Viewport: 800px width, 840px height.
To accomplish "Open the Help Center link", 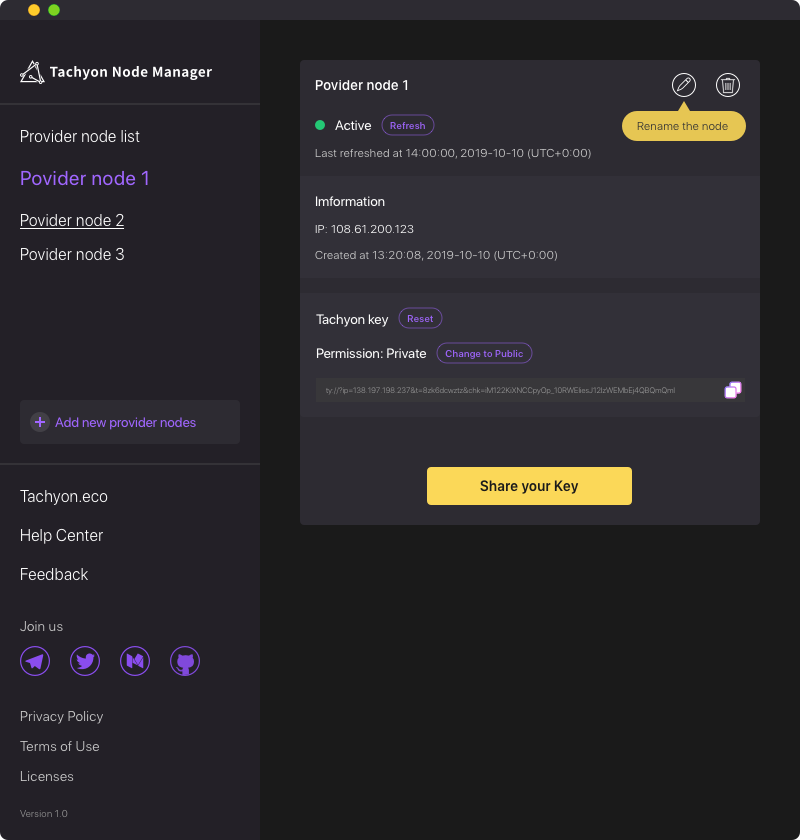I will [61, 535].
